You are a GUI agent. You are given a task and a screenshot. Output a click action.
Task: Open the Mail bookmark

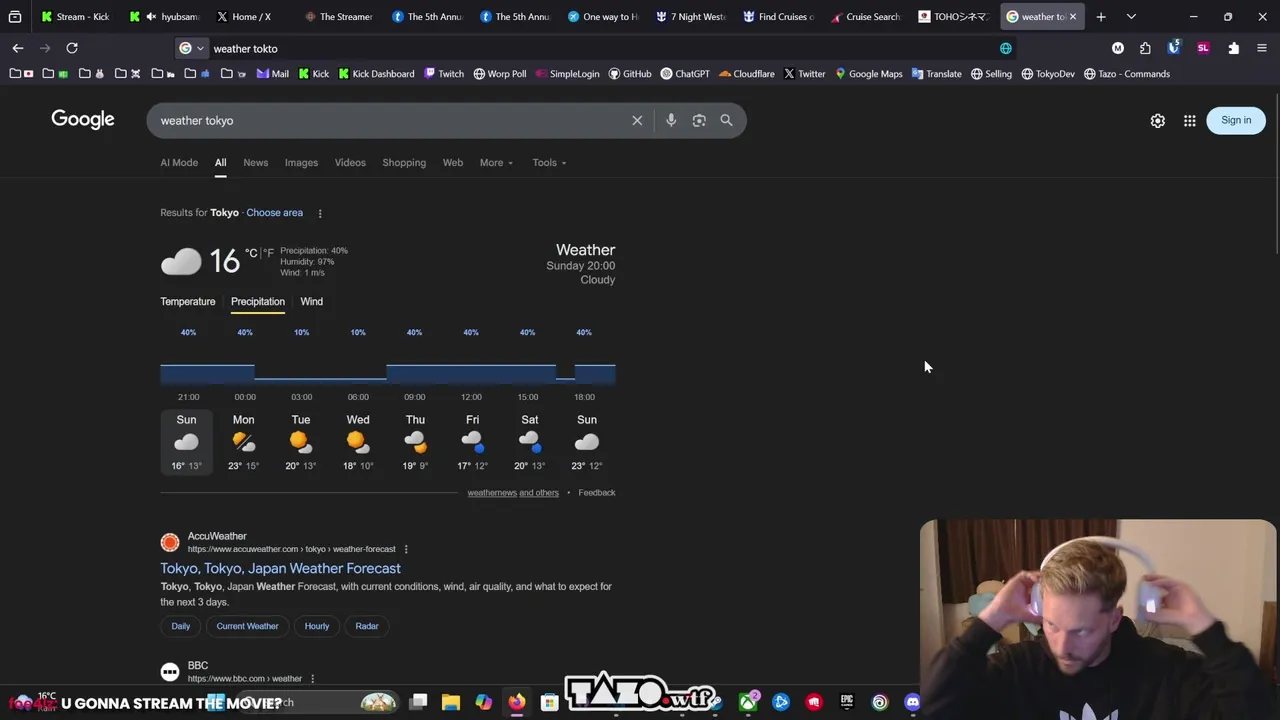[273, 73]
